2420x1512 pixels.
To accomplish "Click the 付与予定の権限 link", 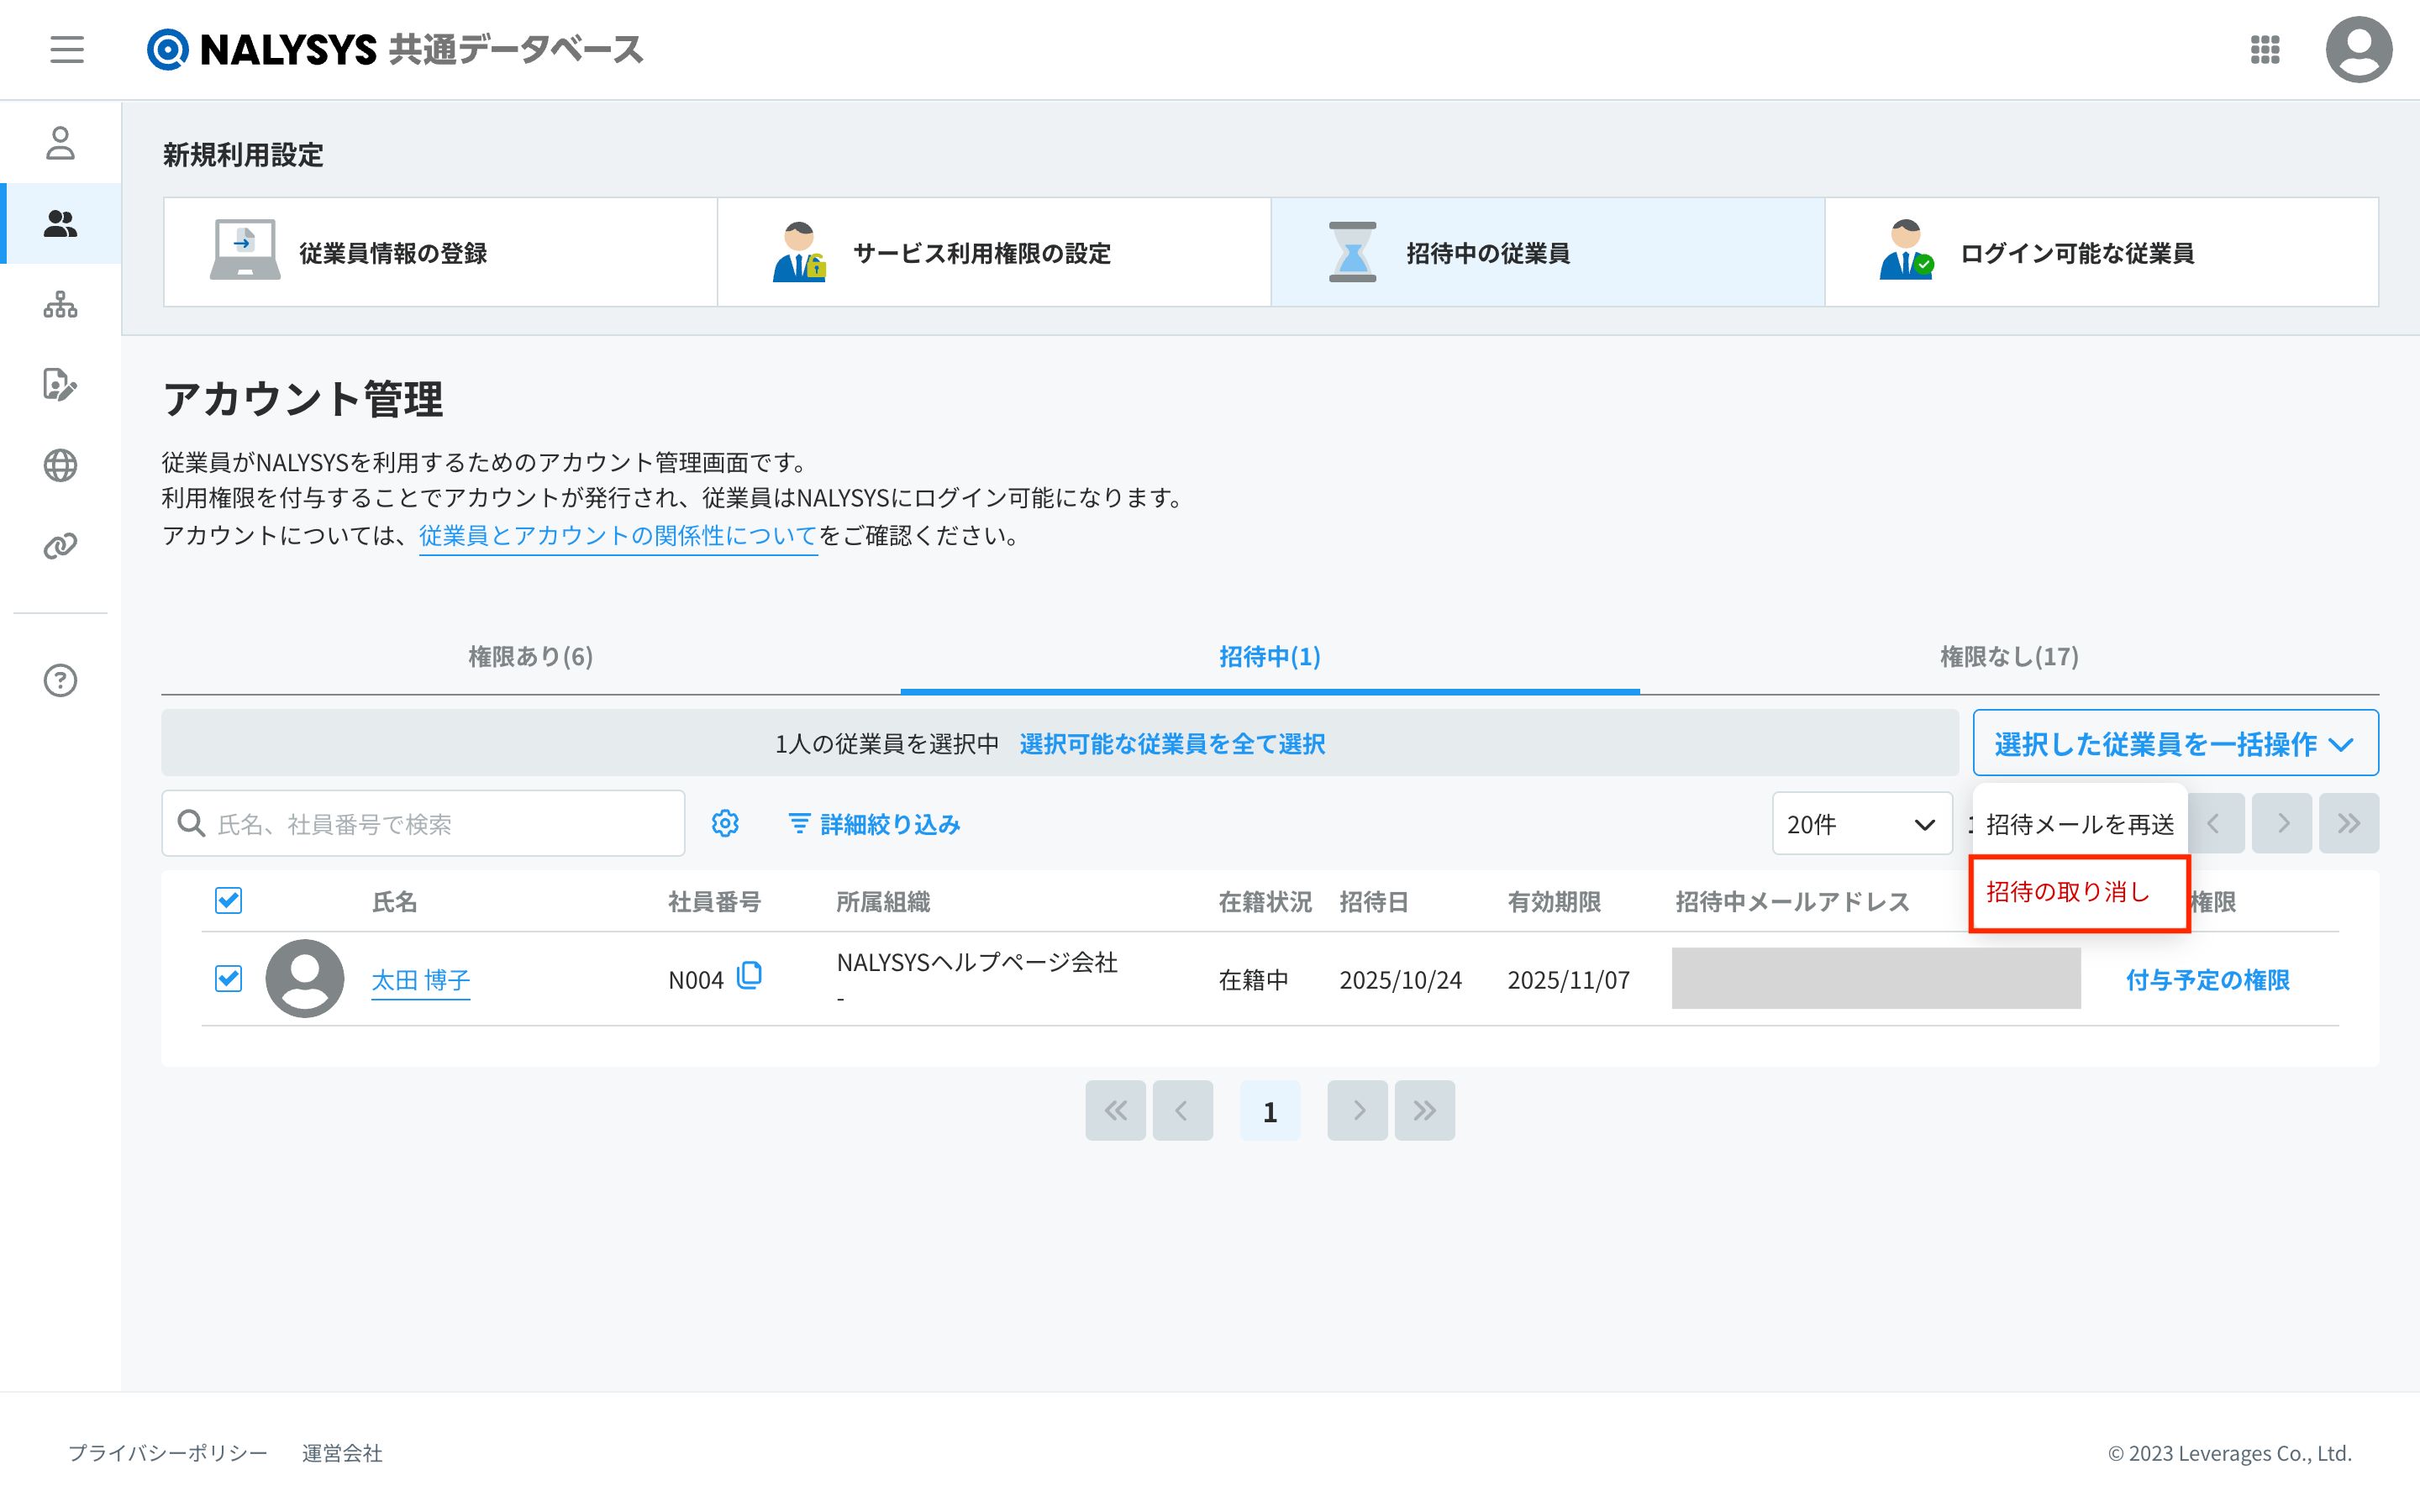I will [x=2207, y=980].
